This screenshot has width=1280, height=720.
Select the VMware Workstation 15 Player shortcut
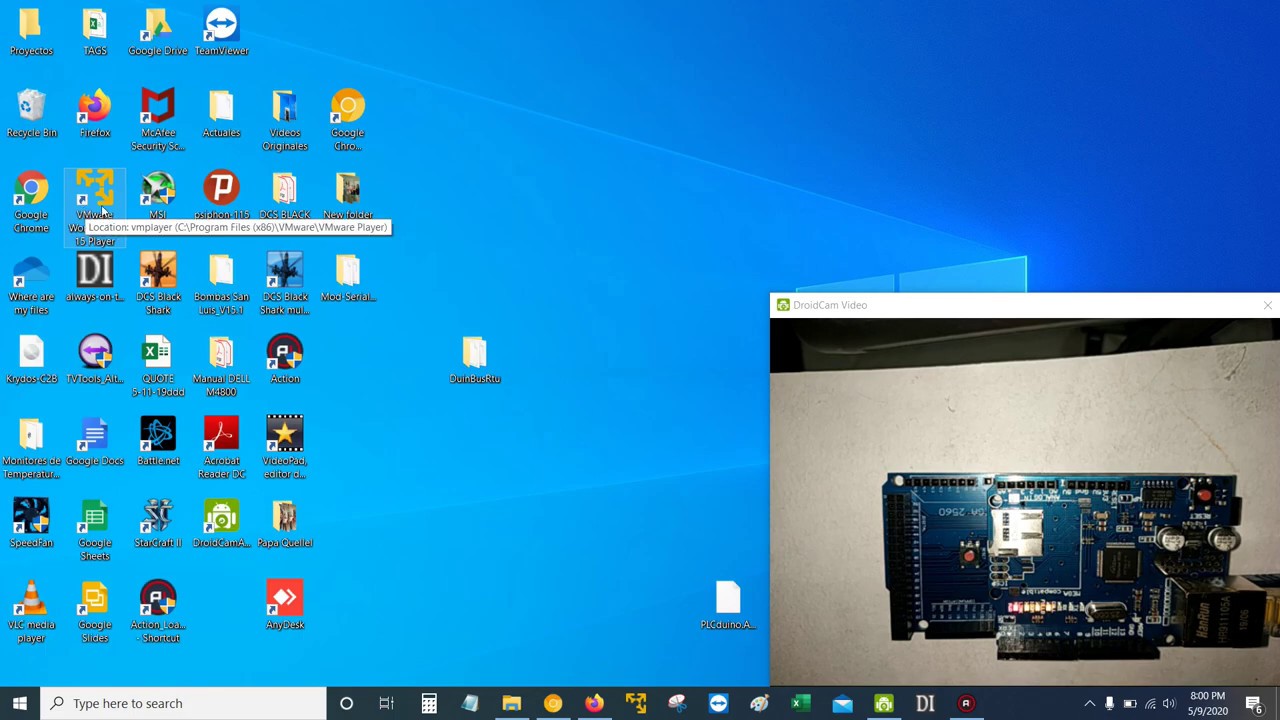[95, 208]
